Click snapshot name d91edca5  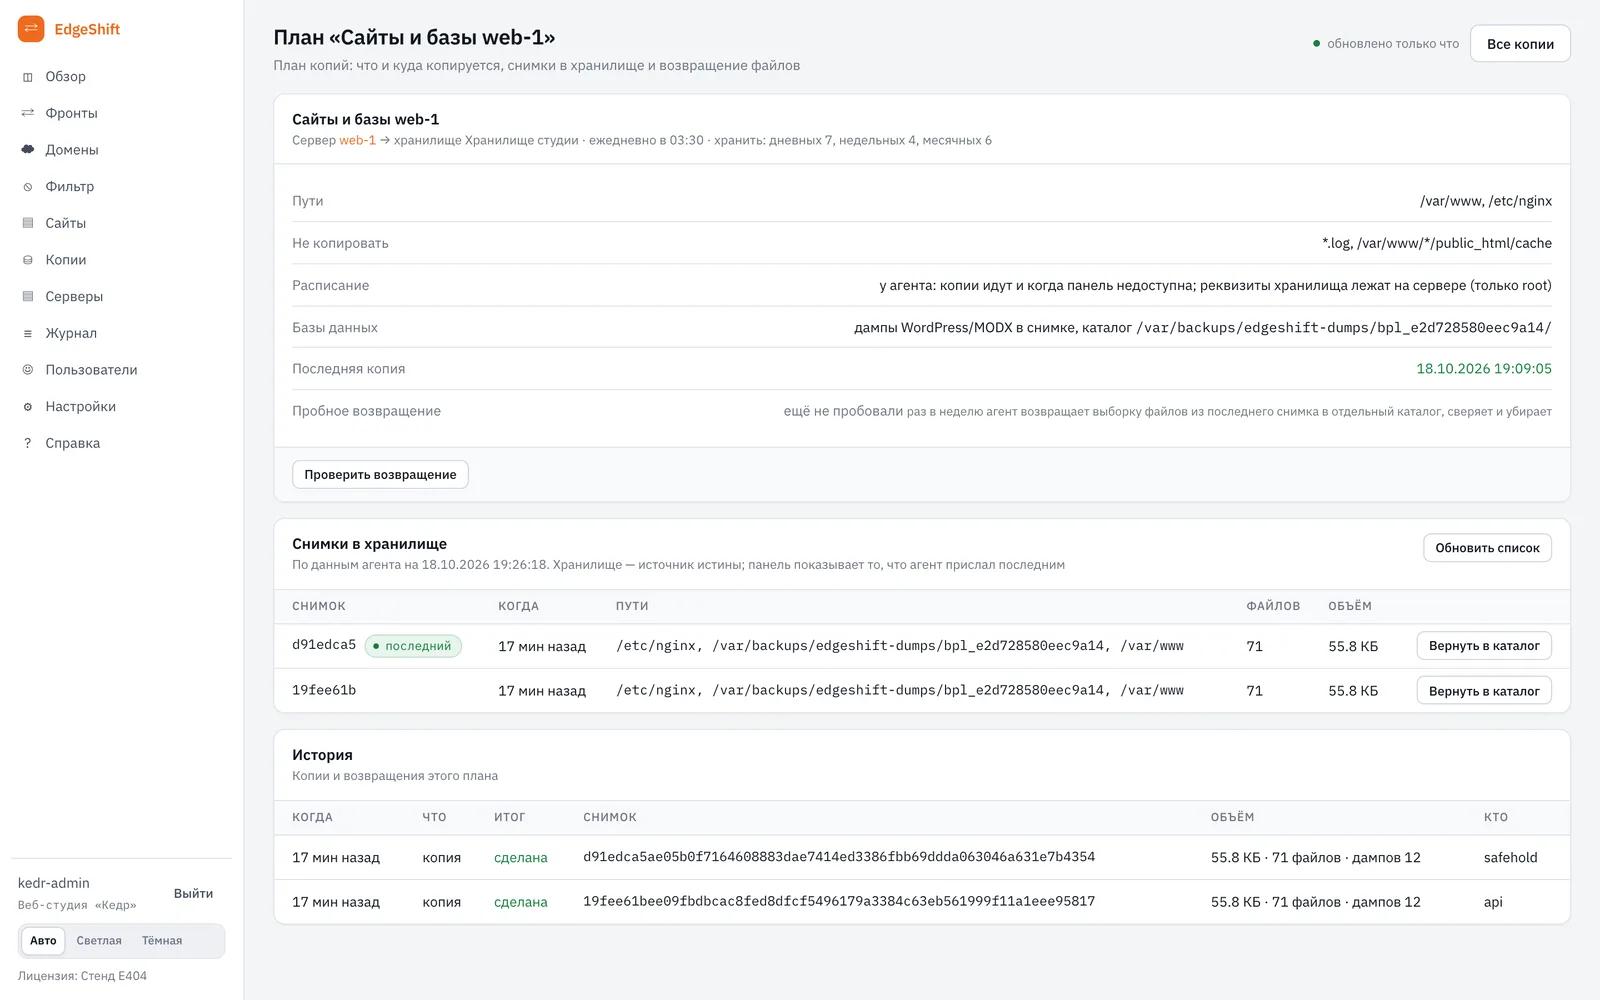click(324, 645)
